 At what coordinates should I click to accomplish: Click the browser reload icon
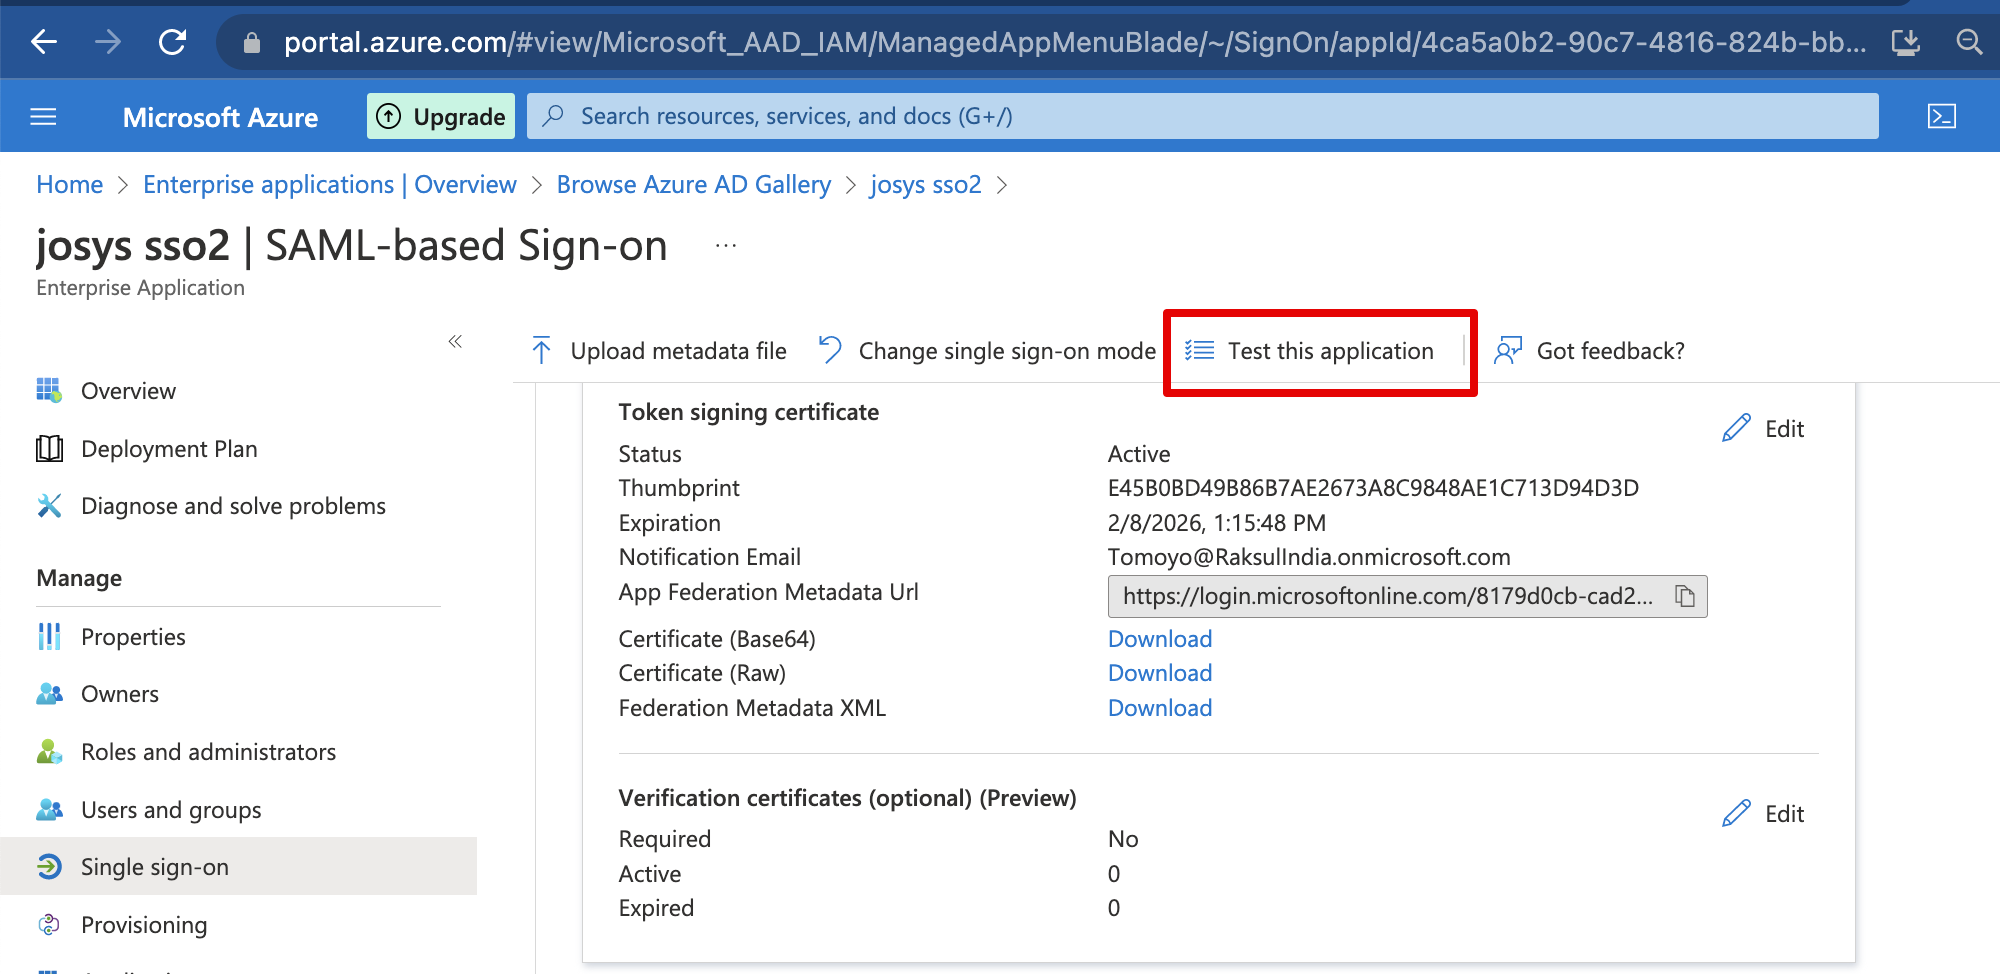pos(173,42)
